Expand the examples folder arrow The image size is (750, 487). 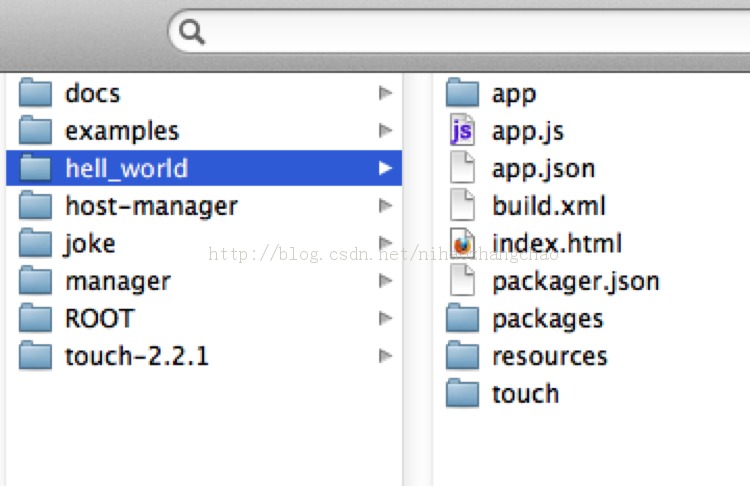tap(385, 130)
